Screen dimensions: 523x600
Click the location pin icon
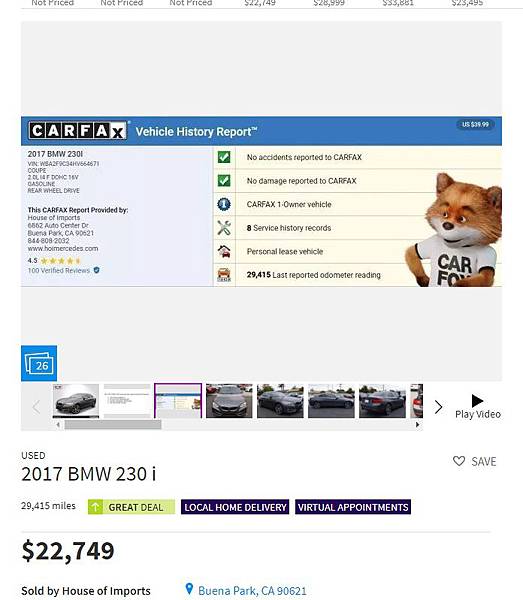(x=189, y=589)
